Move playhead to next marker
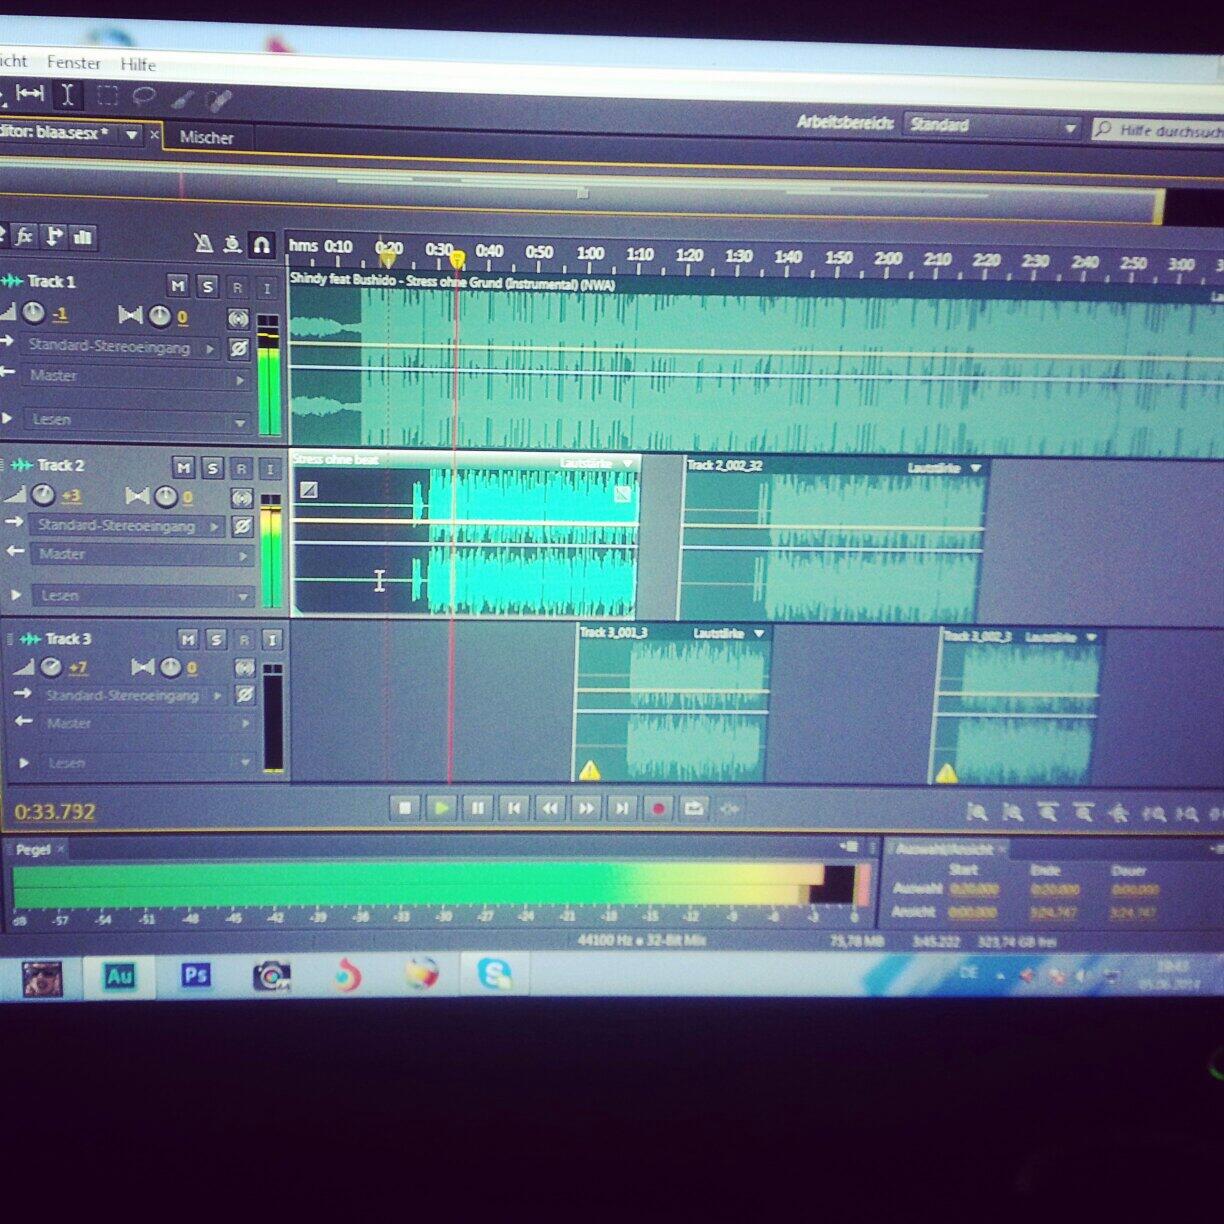Screen dimensions: 1224x1224 [622, 808]
